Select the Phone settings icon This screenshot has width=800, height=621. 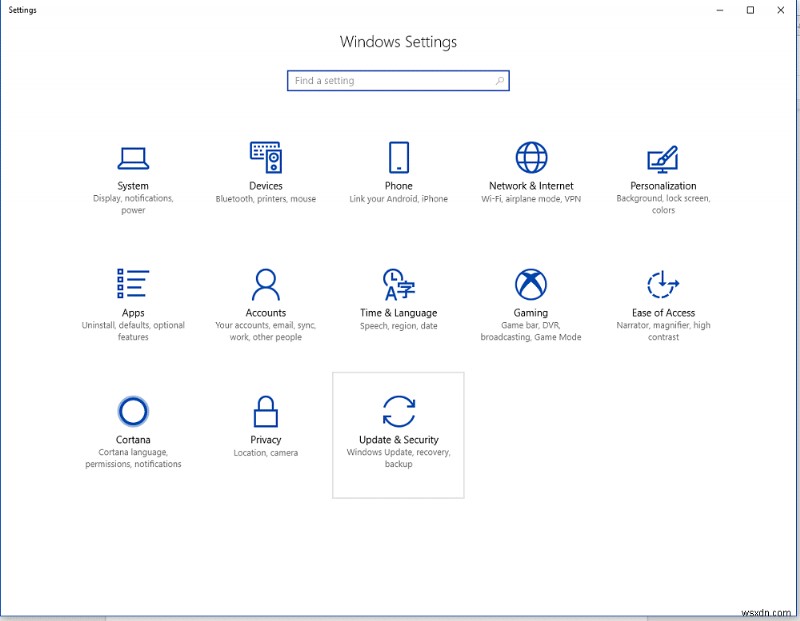pos(398,157)
